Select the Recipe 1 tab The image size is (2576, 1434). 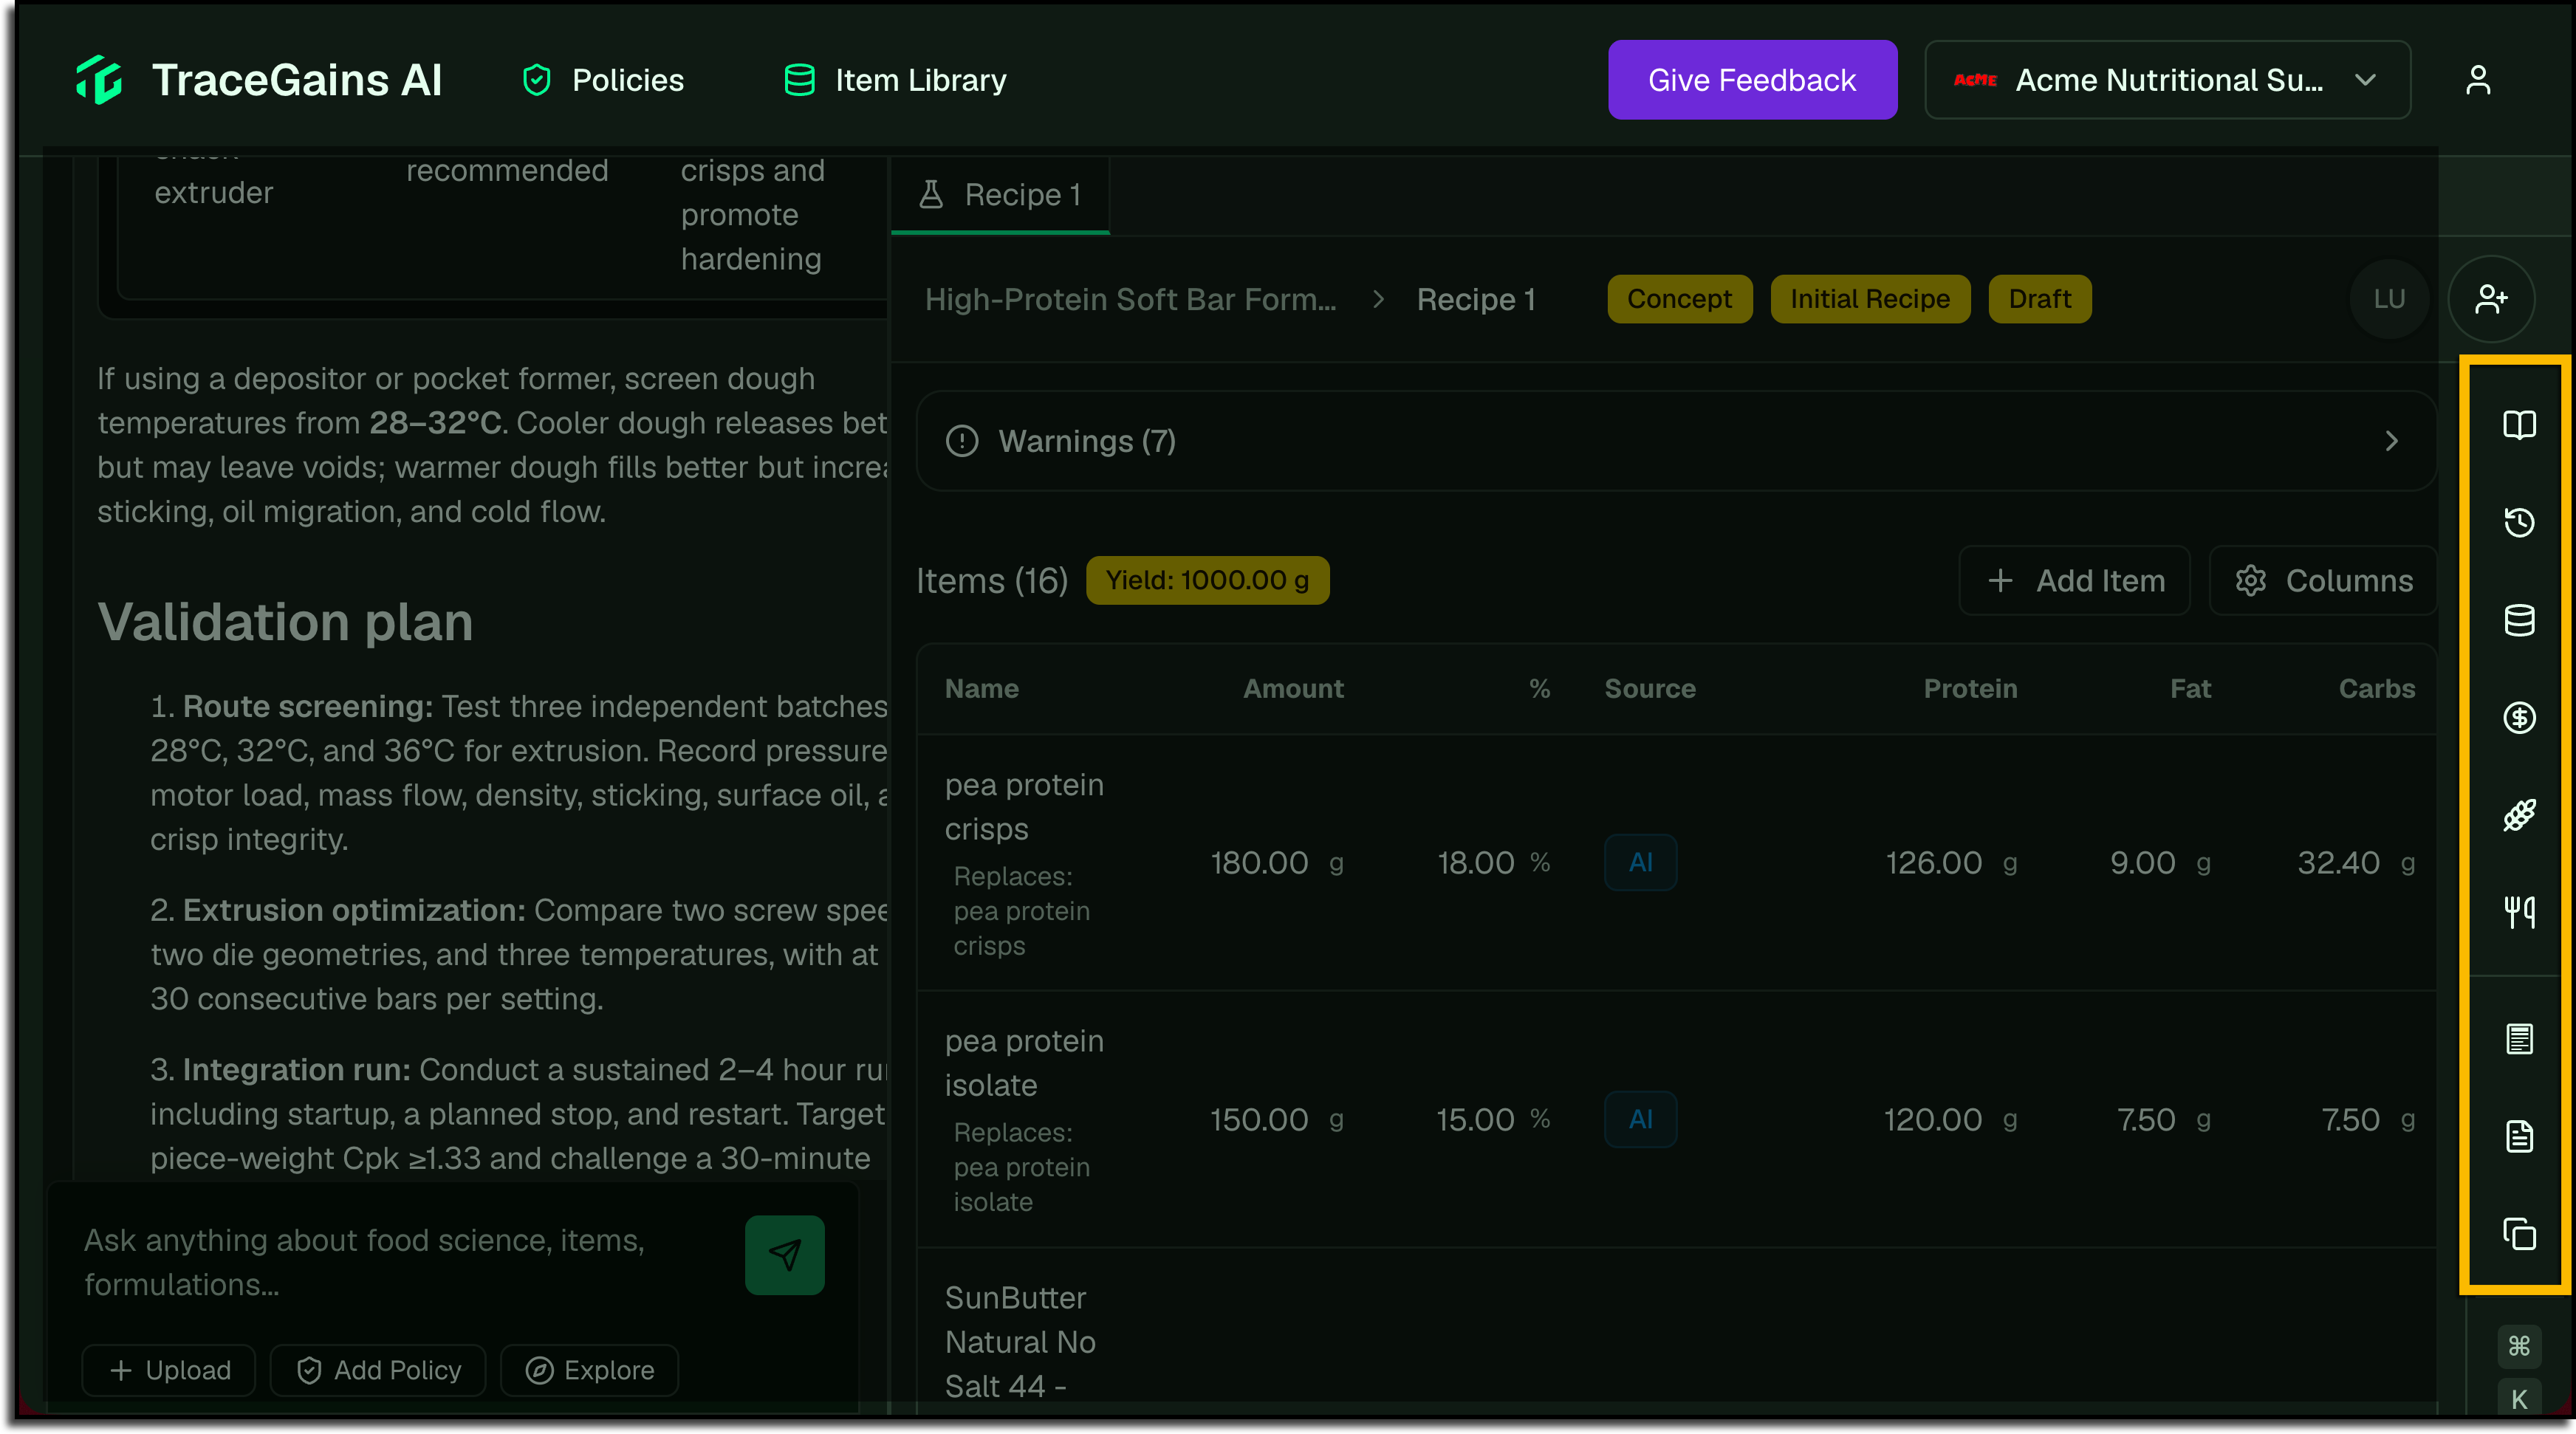tap(1000, 194)
